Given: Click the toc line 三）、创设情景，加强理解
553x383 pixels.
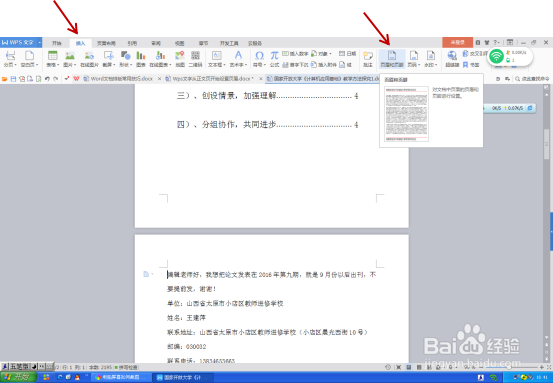Looking at the screenshot, I should [267, 96].
